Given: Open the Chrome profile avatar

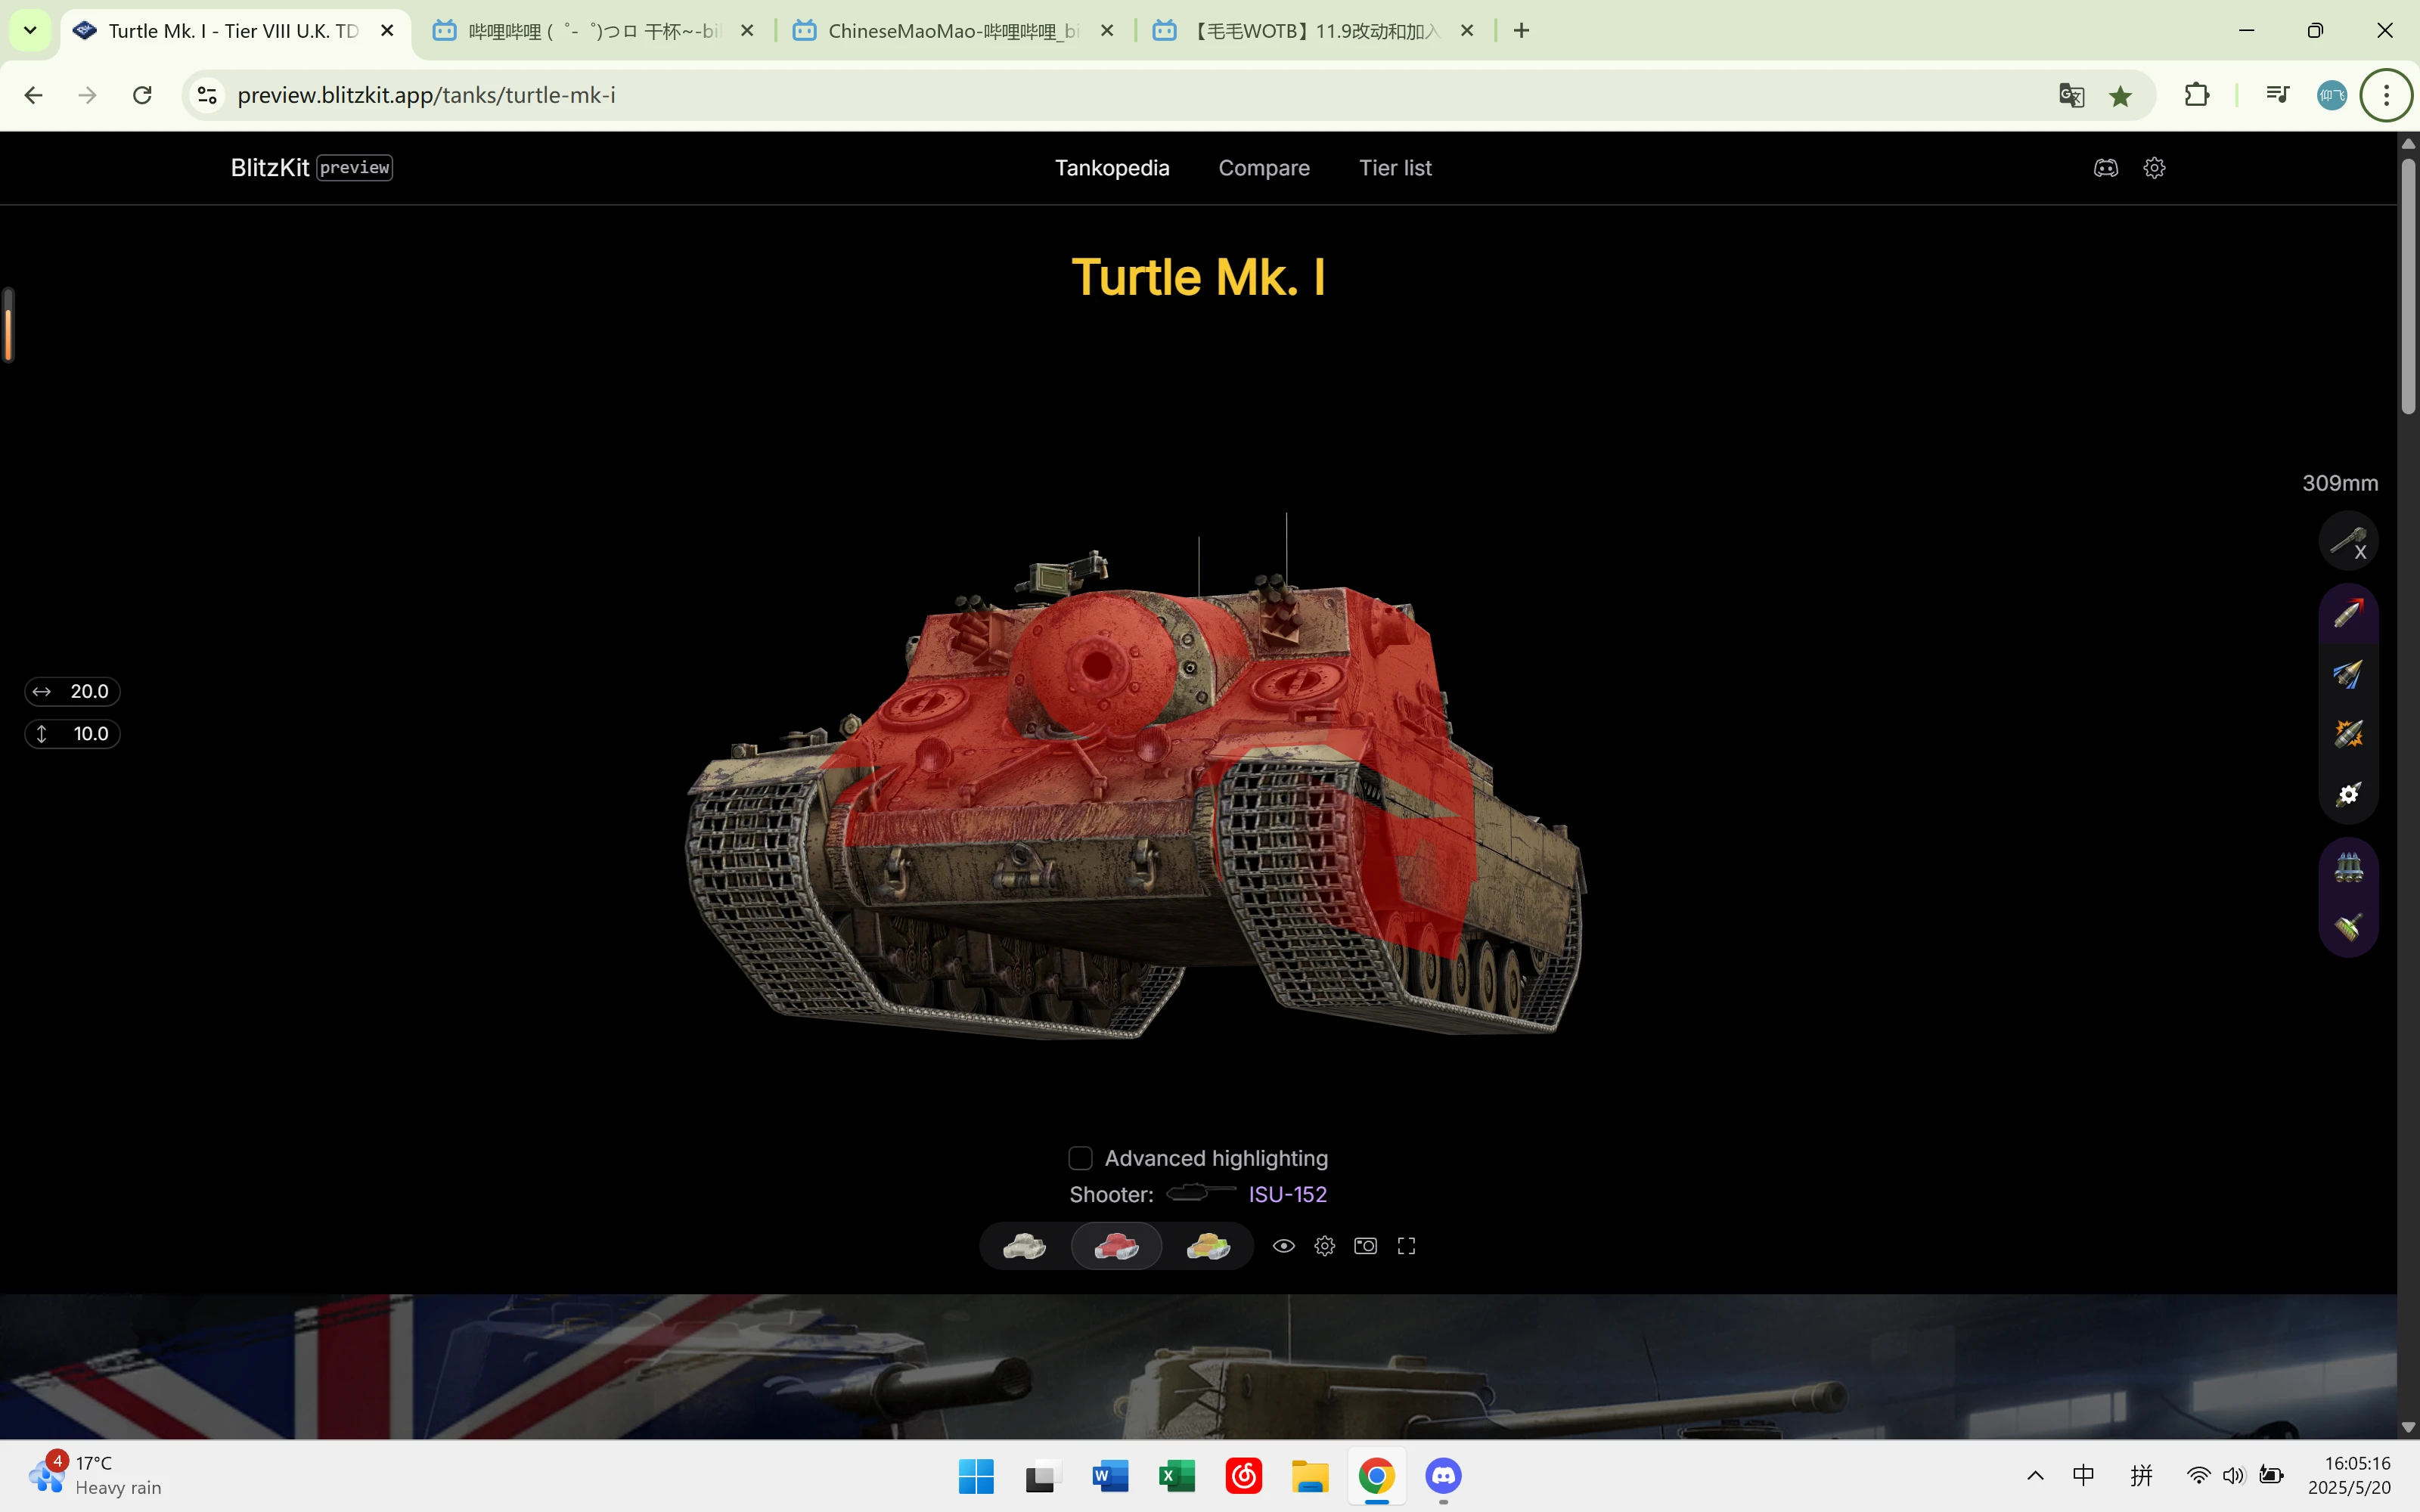Looking at the screenshot, I should pyautogui.click(x=2332, y=95).
